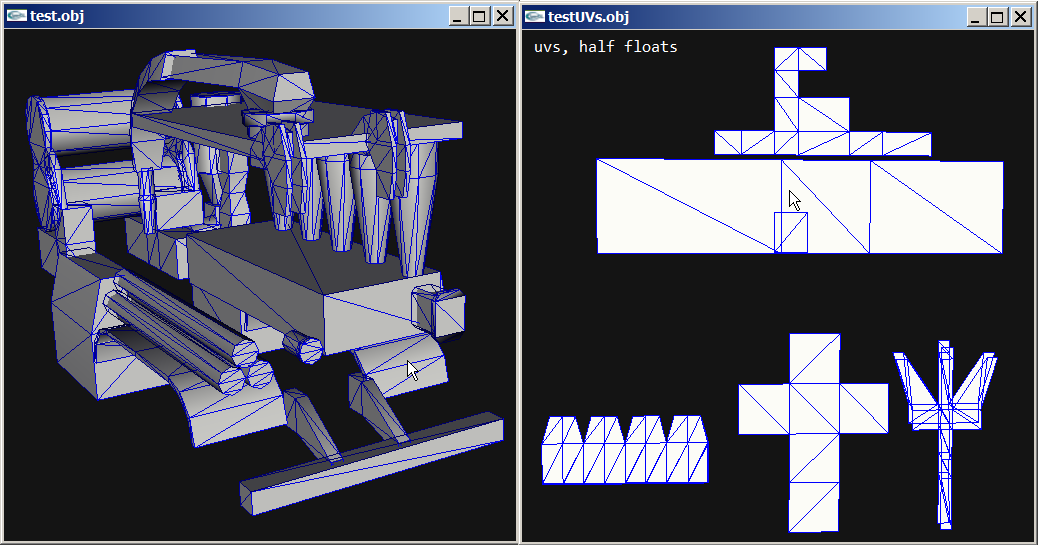Select the small square overlapping UV island
Screen dimensions: 1038x545
[x=791, y=232]
